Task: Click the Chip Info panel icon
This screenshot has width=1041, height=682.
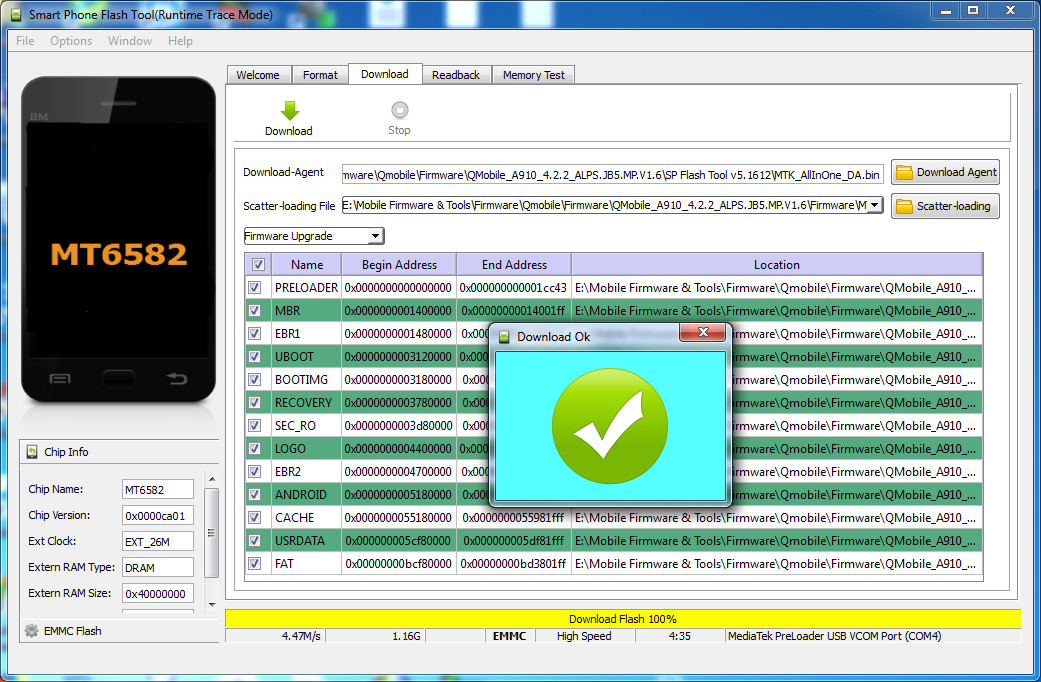Action: click(31, 452)
